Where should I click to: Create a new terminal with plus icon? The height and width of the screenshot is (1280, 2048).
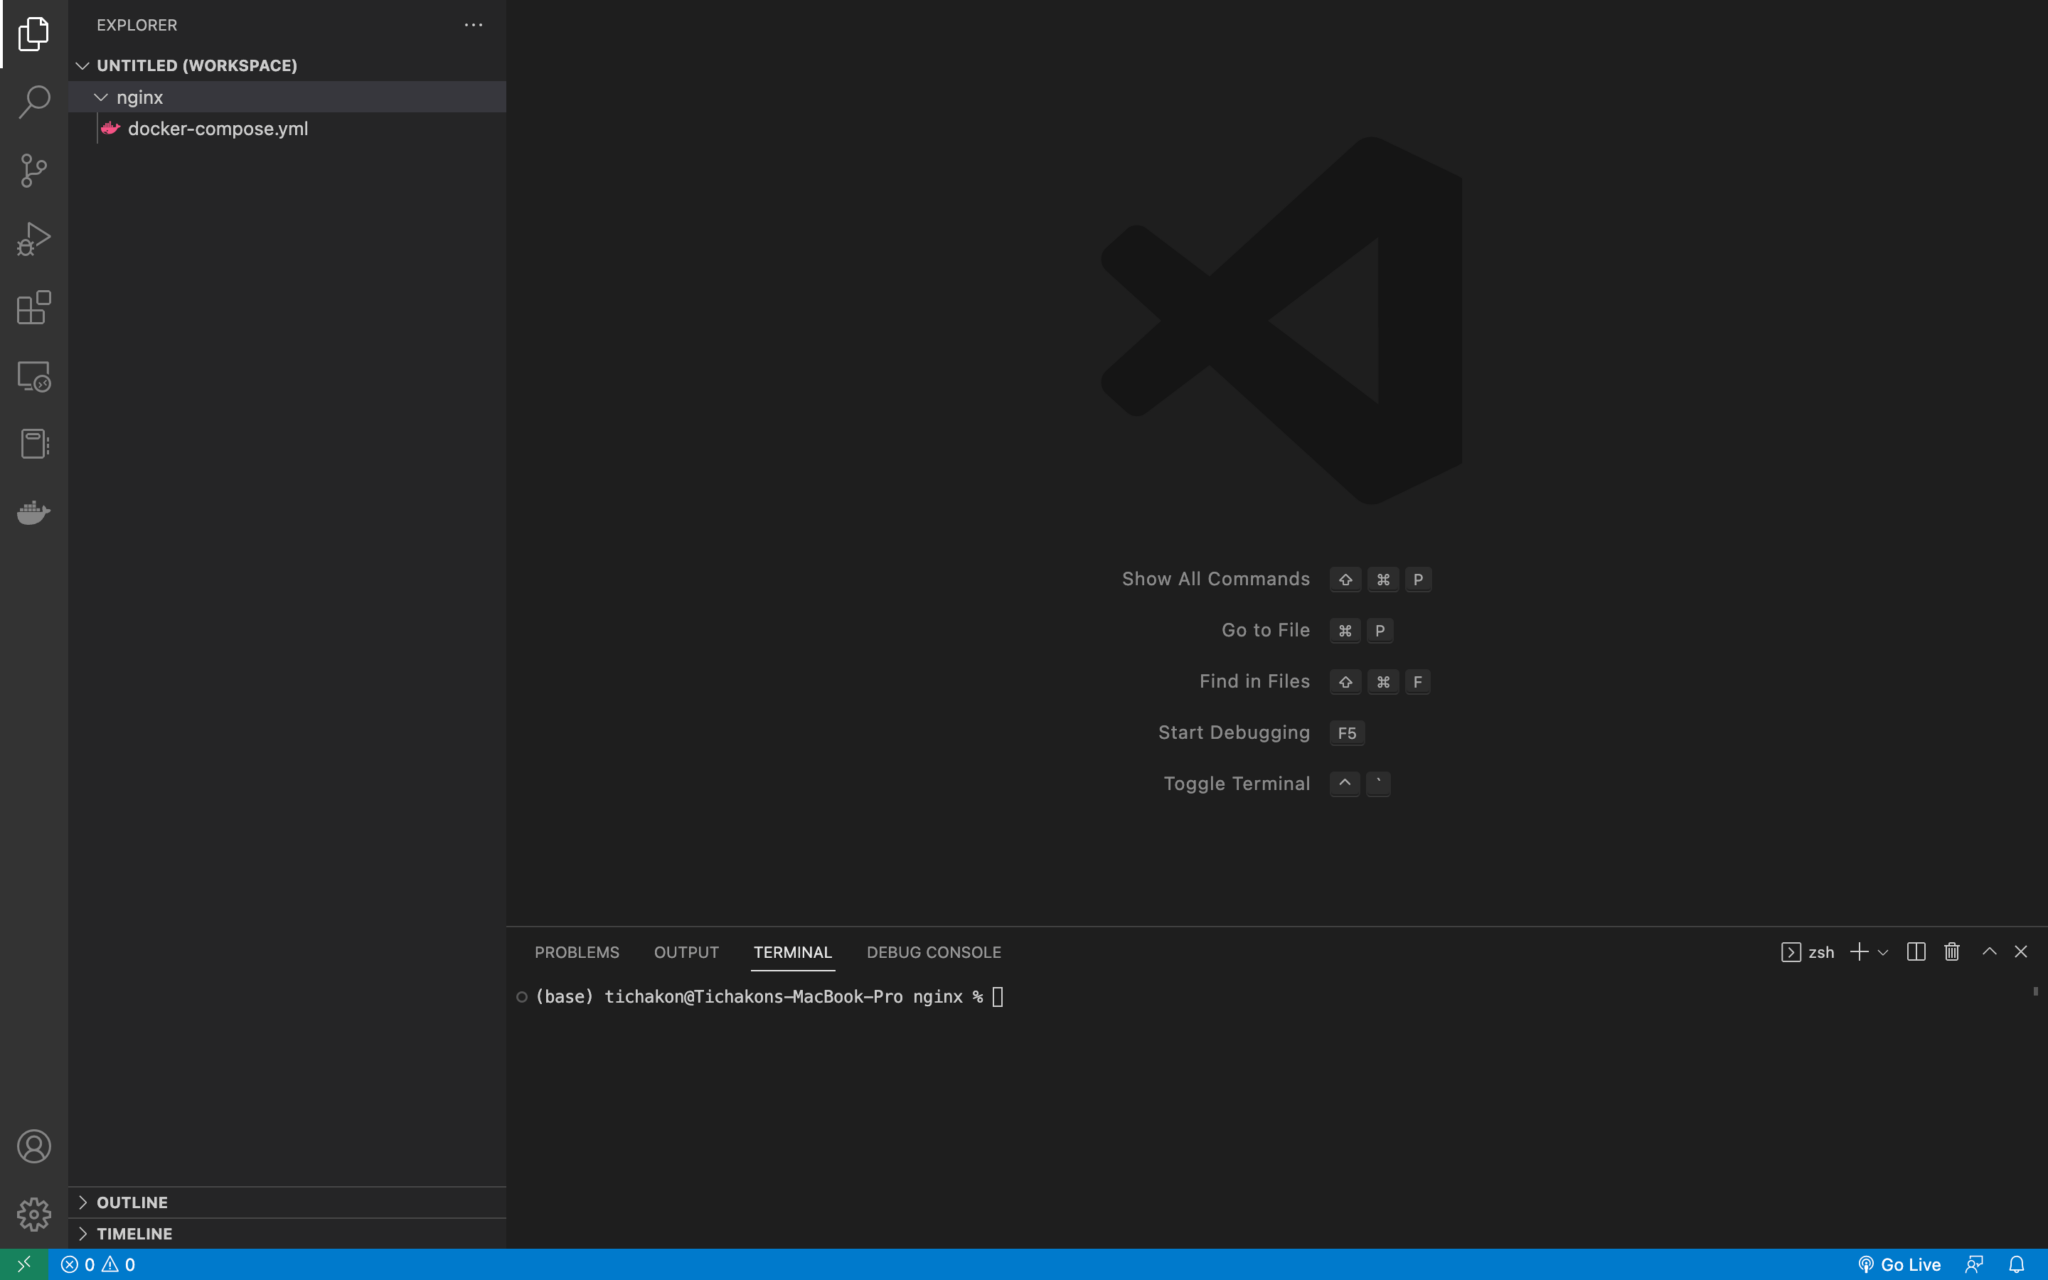click(x=1857, y=951)
